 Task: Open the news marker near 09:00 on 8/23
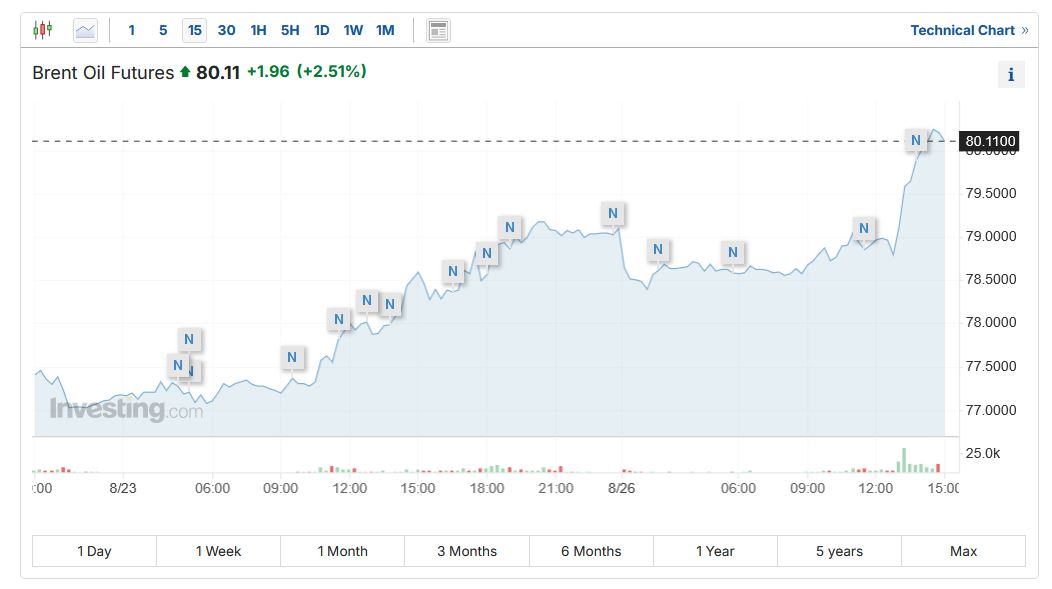(292, 357)
